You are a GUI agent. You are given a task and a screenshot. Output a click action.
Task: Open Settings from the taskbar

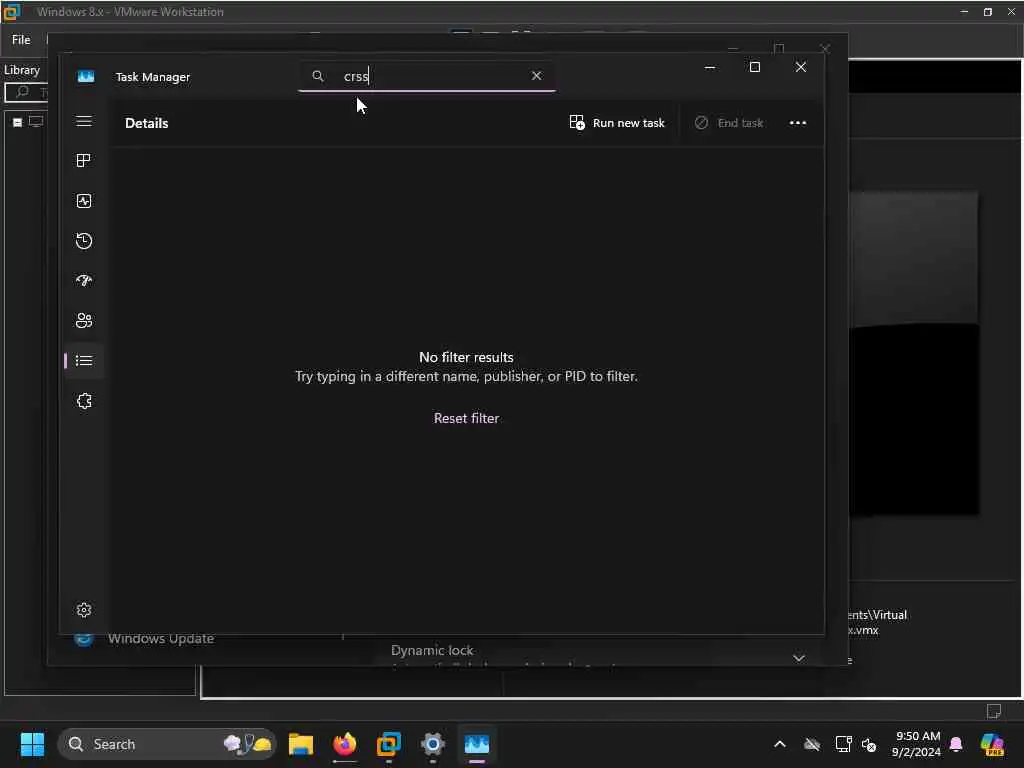432,744
